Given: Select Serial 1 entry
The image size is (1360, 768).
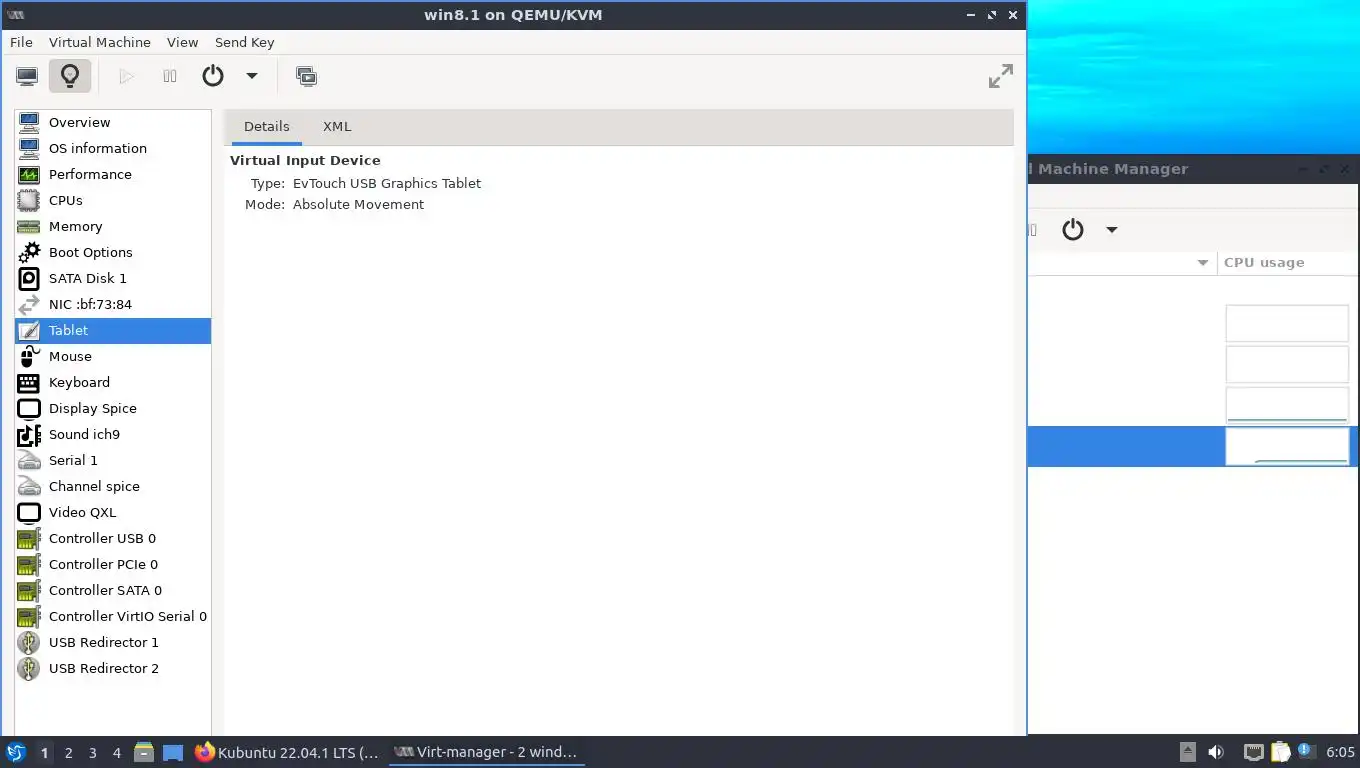Looking at the screenshot, I should (x=113, y=460).
